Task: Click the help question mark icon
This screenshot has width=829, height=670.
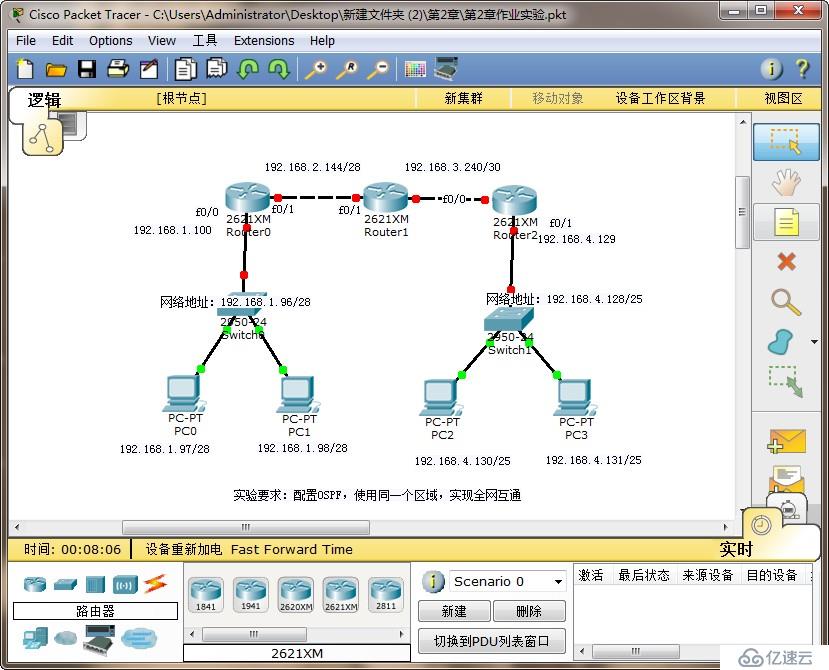Action: click(x=802, y=69)
